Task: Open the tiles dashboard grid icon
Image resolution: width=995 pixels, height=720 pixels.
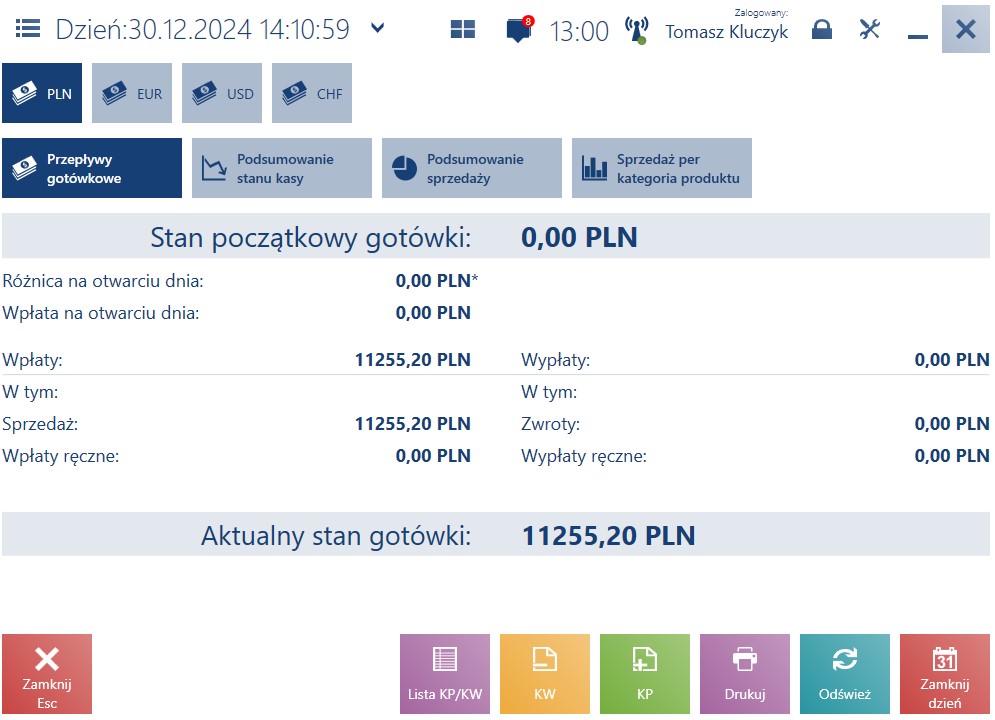Action: 463,29
